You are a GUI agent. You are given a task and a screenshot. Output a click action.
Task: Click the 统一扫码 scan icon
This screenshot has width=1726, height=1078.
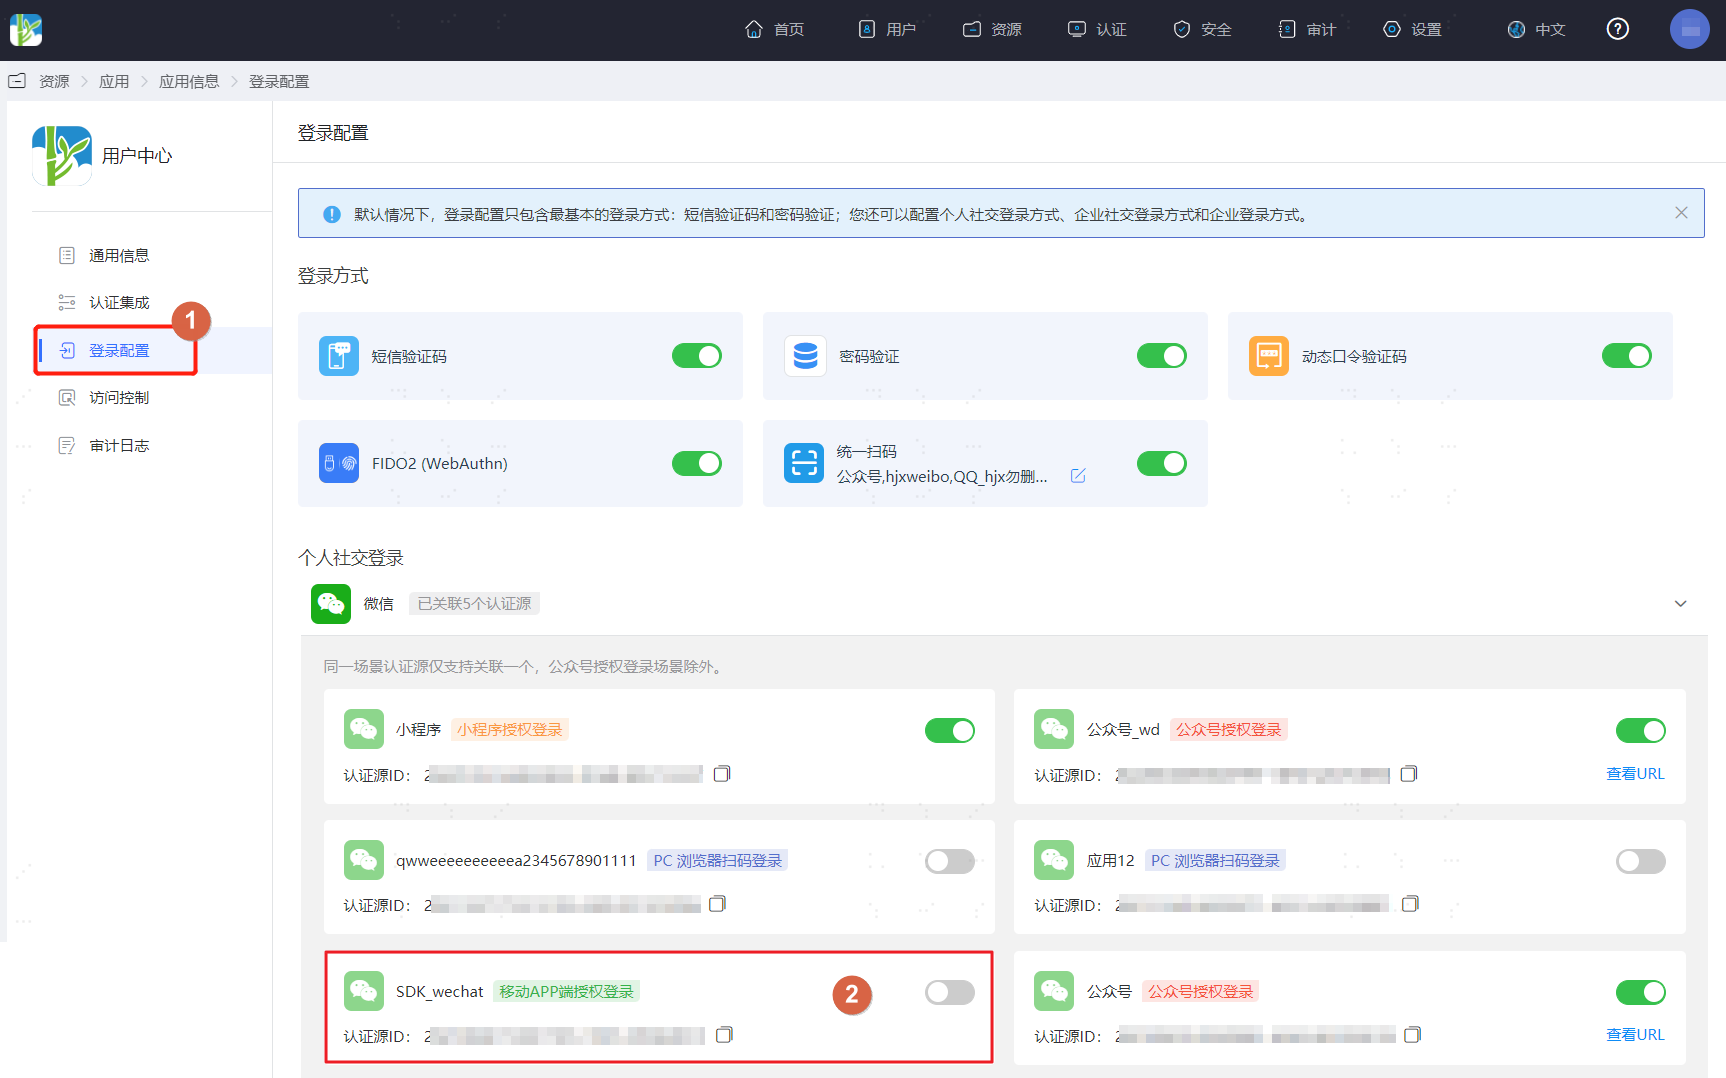[804, 463]
